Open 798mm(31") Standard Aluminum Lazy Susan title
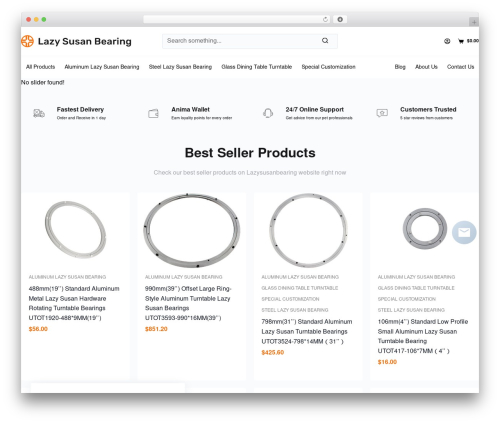Viewport: 500px width, 423px height. 307,331
